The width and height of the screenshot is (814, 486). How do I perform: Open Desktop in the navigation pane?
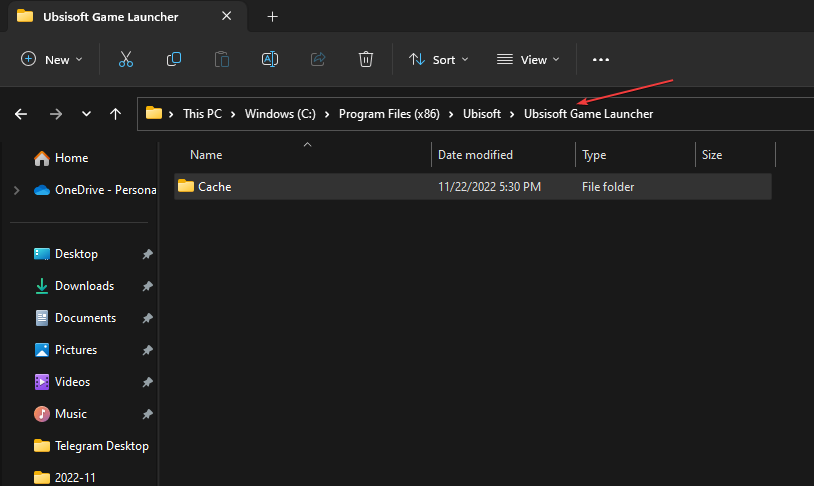[66, 254]
